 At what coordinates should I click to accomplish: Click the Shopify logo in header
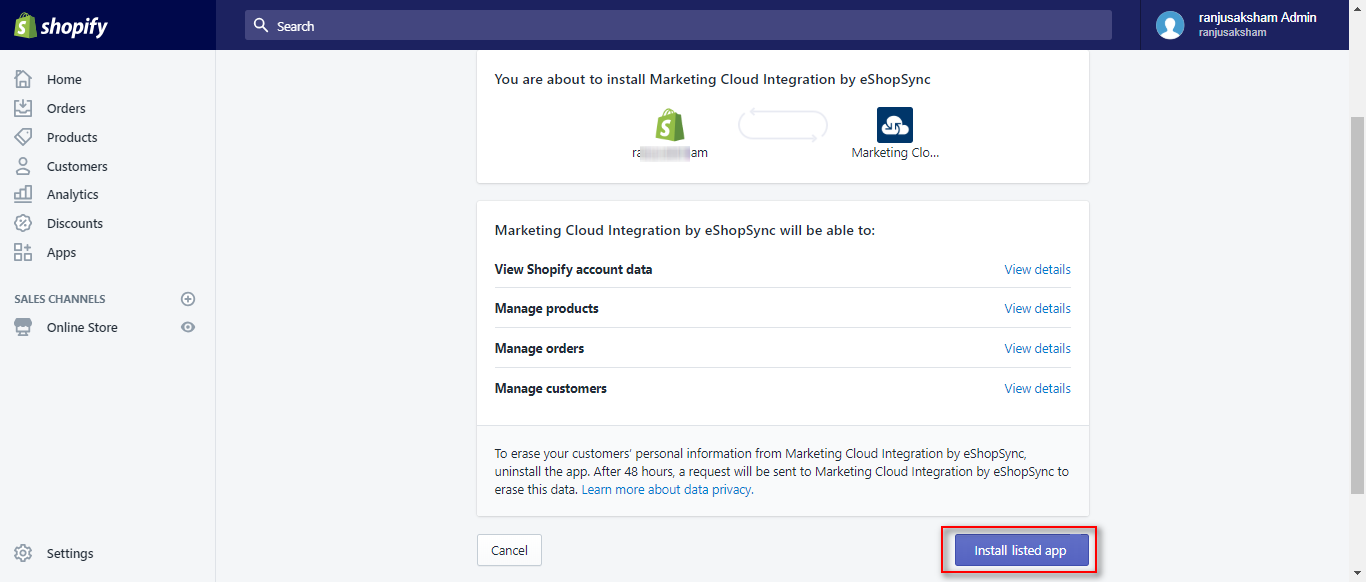pos(61,26)
